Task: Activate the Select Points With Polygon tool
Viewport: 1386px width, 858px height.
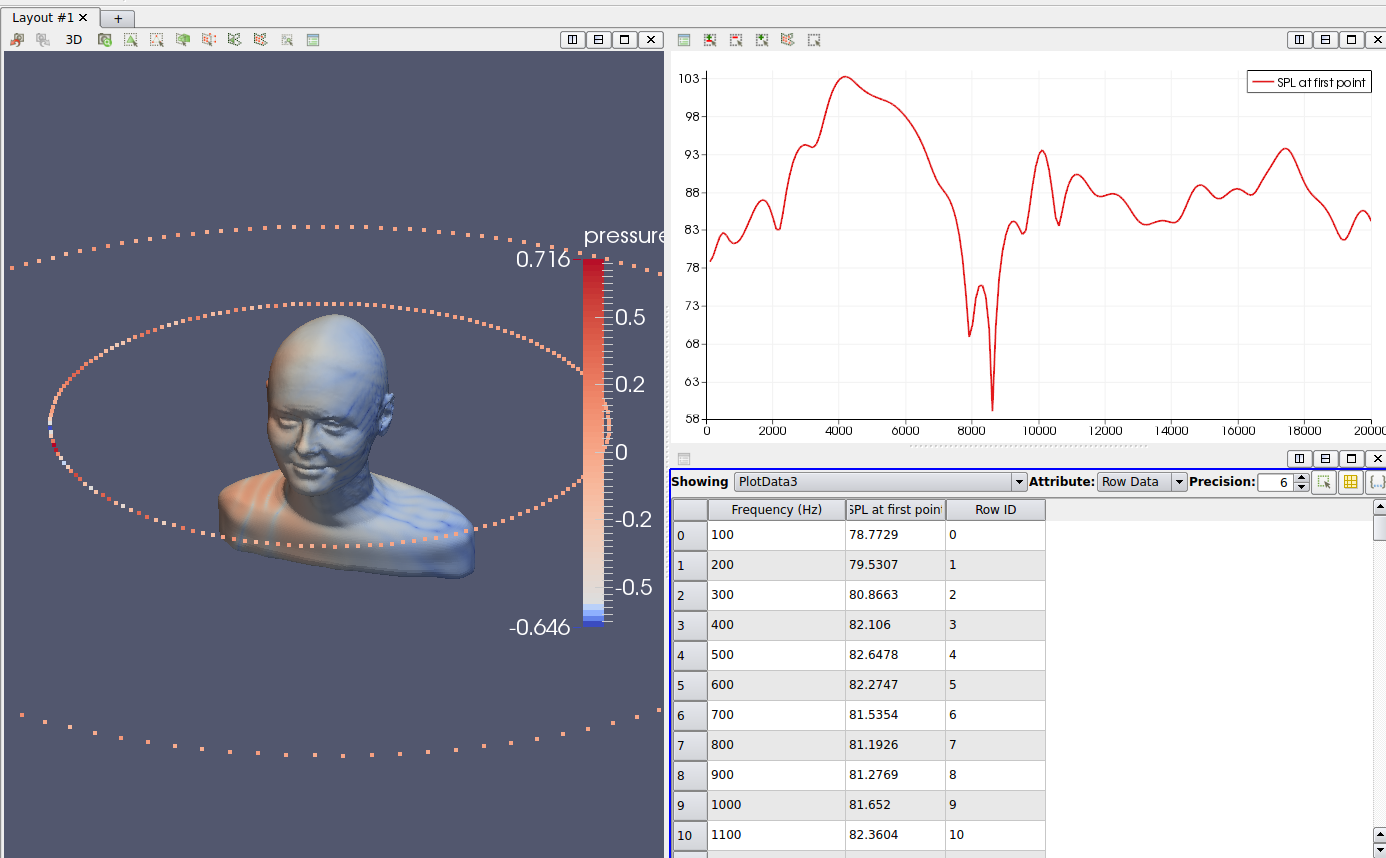Action: coord(261,40)
